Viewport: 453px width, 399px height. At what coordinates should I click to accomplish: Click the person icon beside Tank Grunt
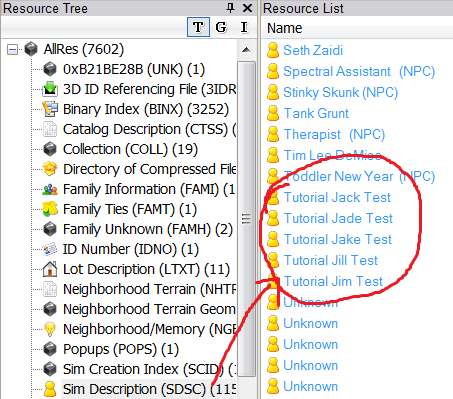pos(273,113)
